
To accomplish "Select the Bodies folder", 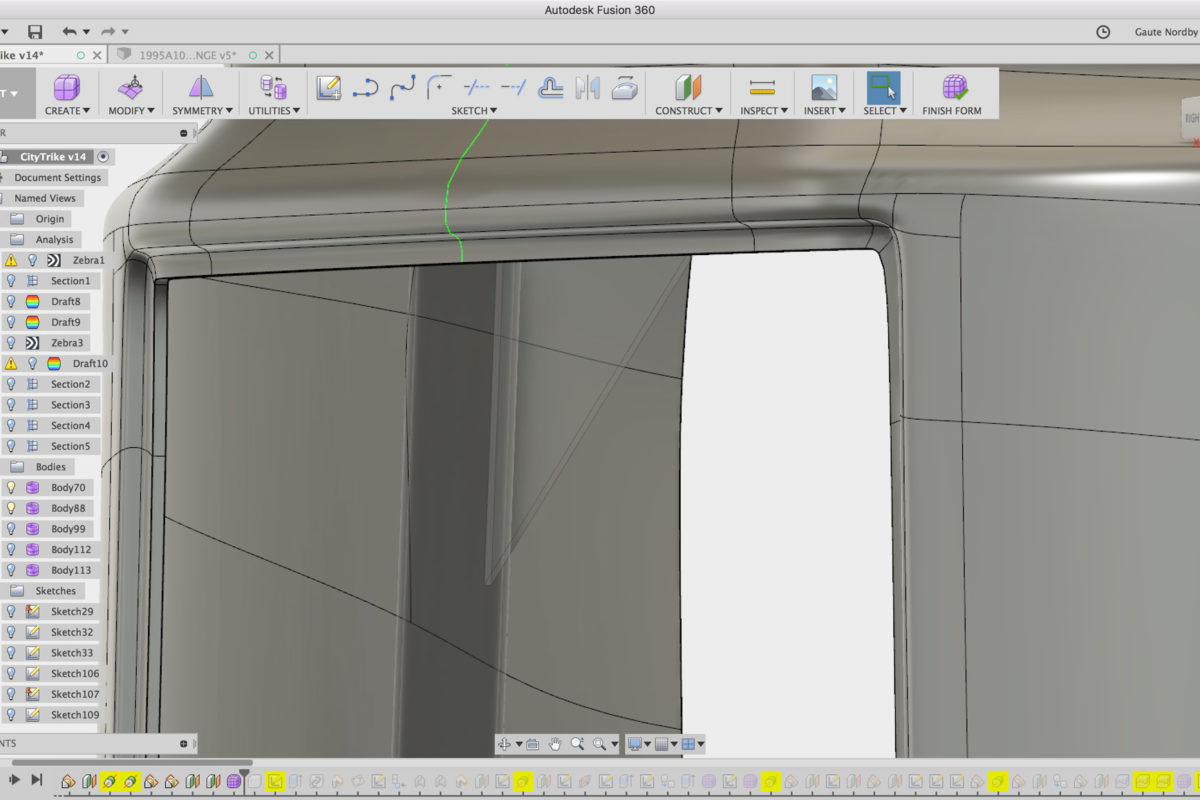I will coord(50,467).
